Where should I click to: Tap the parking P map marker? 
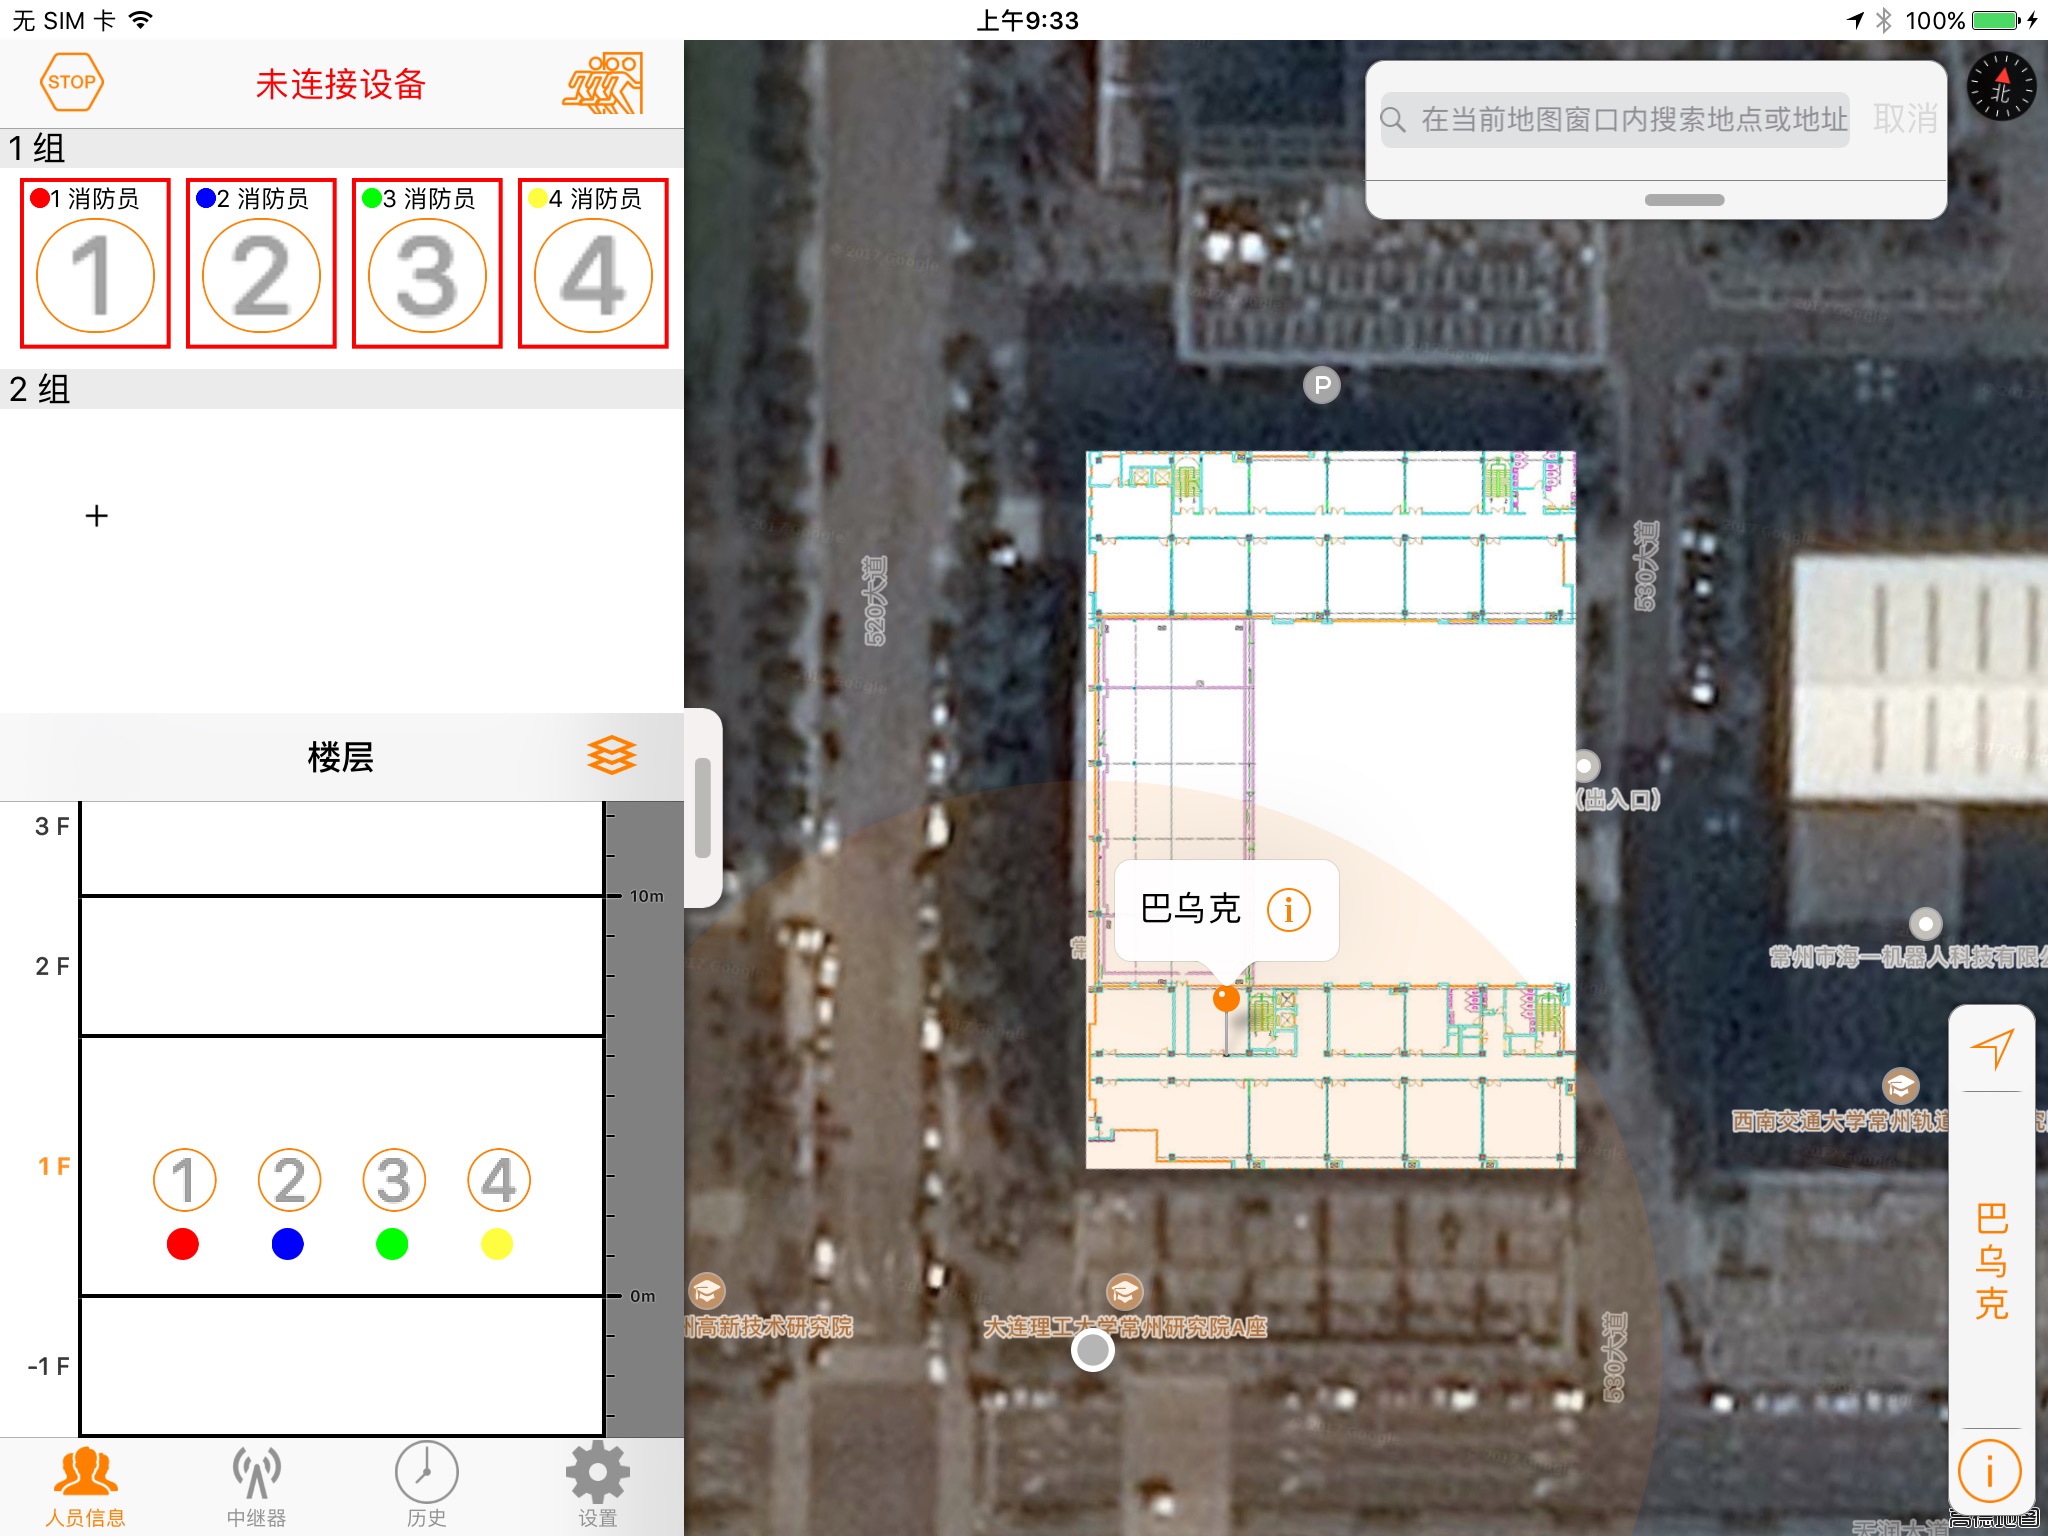coord(1322,385)
